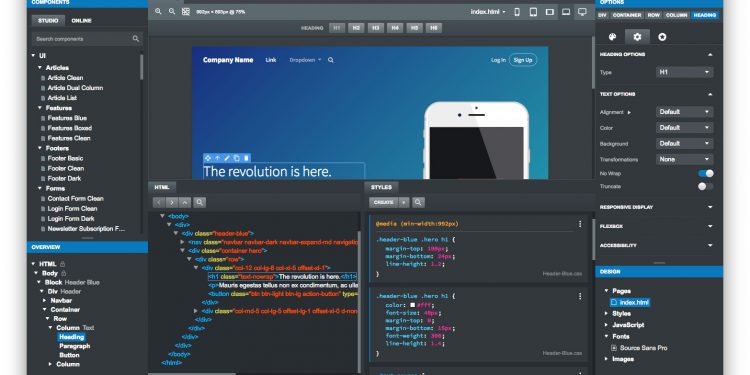Select the phone portrait preview icon

[x=517, y=12]
